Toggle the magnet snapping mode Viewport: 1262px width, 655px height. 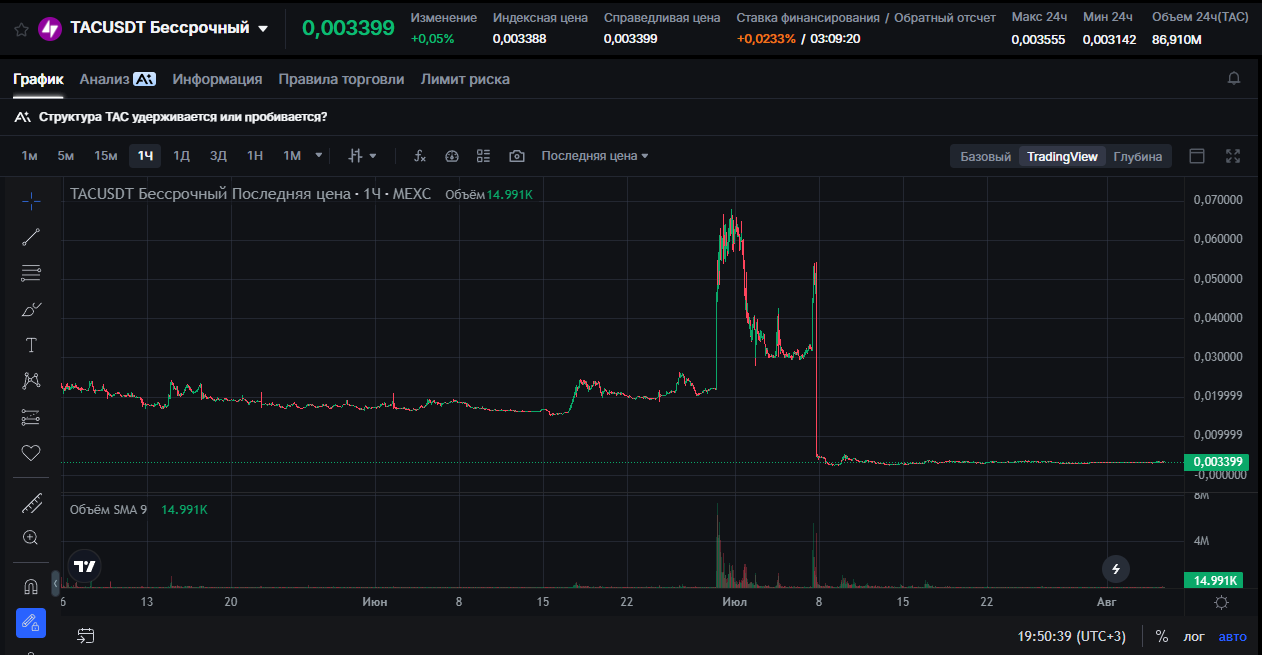(31, 587)
